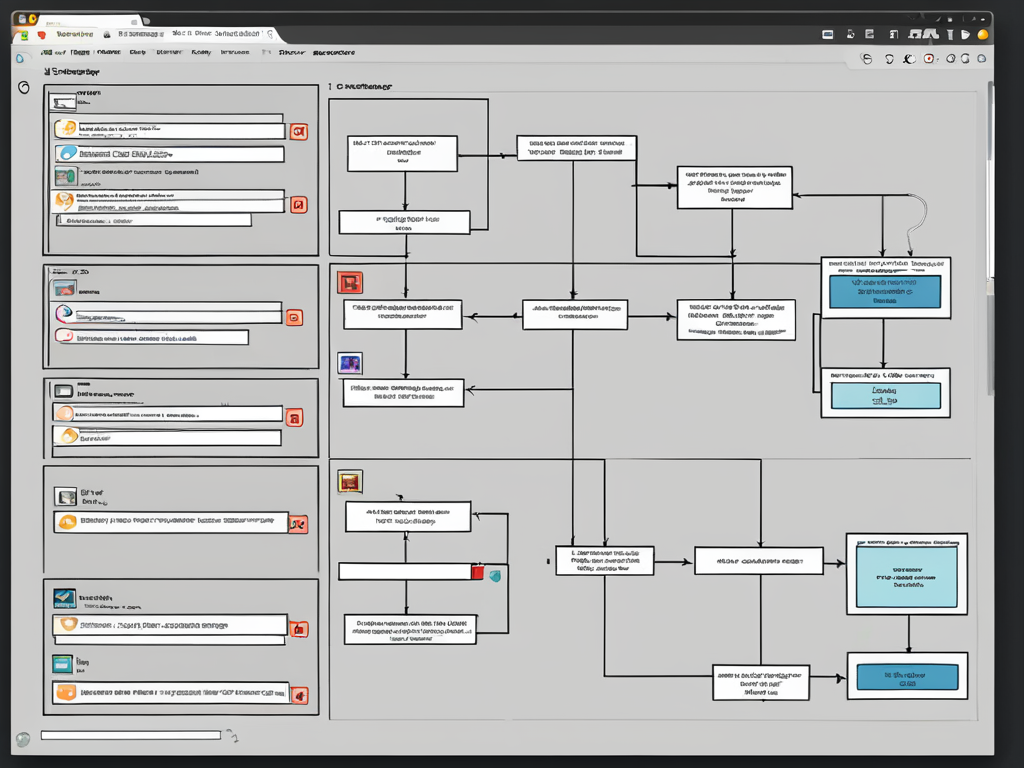Click the monitor icon heading the third left panel
The width and height of the screenshot is (1024, 768).
63,391
